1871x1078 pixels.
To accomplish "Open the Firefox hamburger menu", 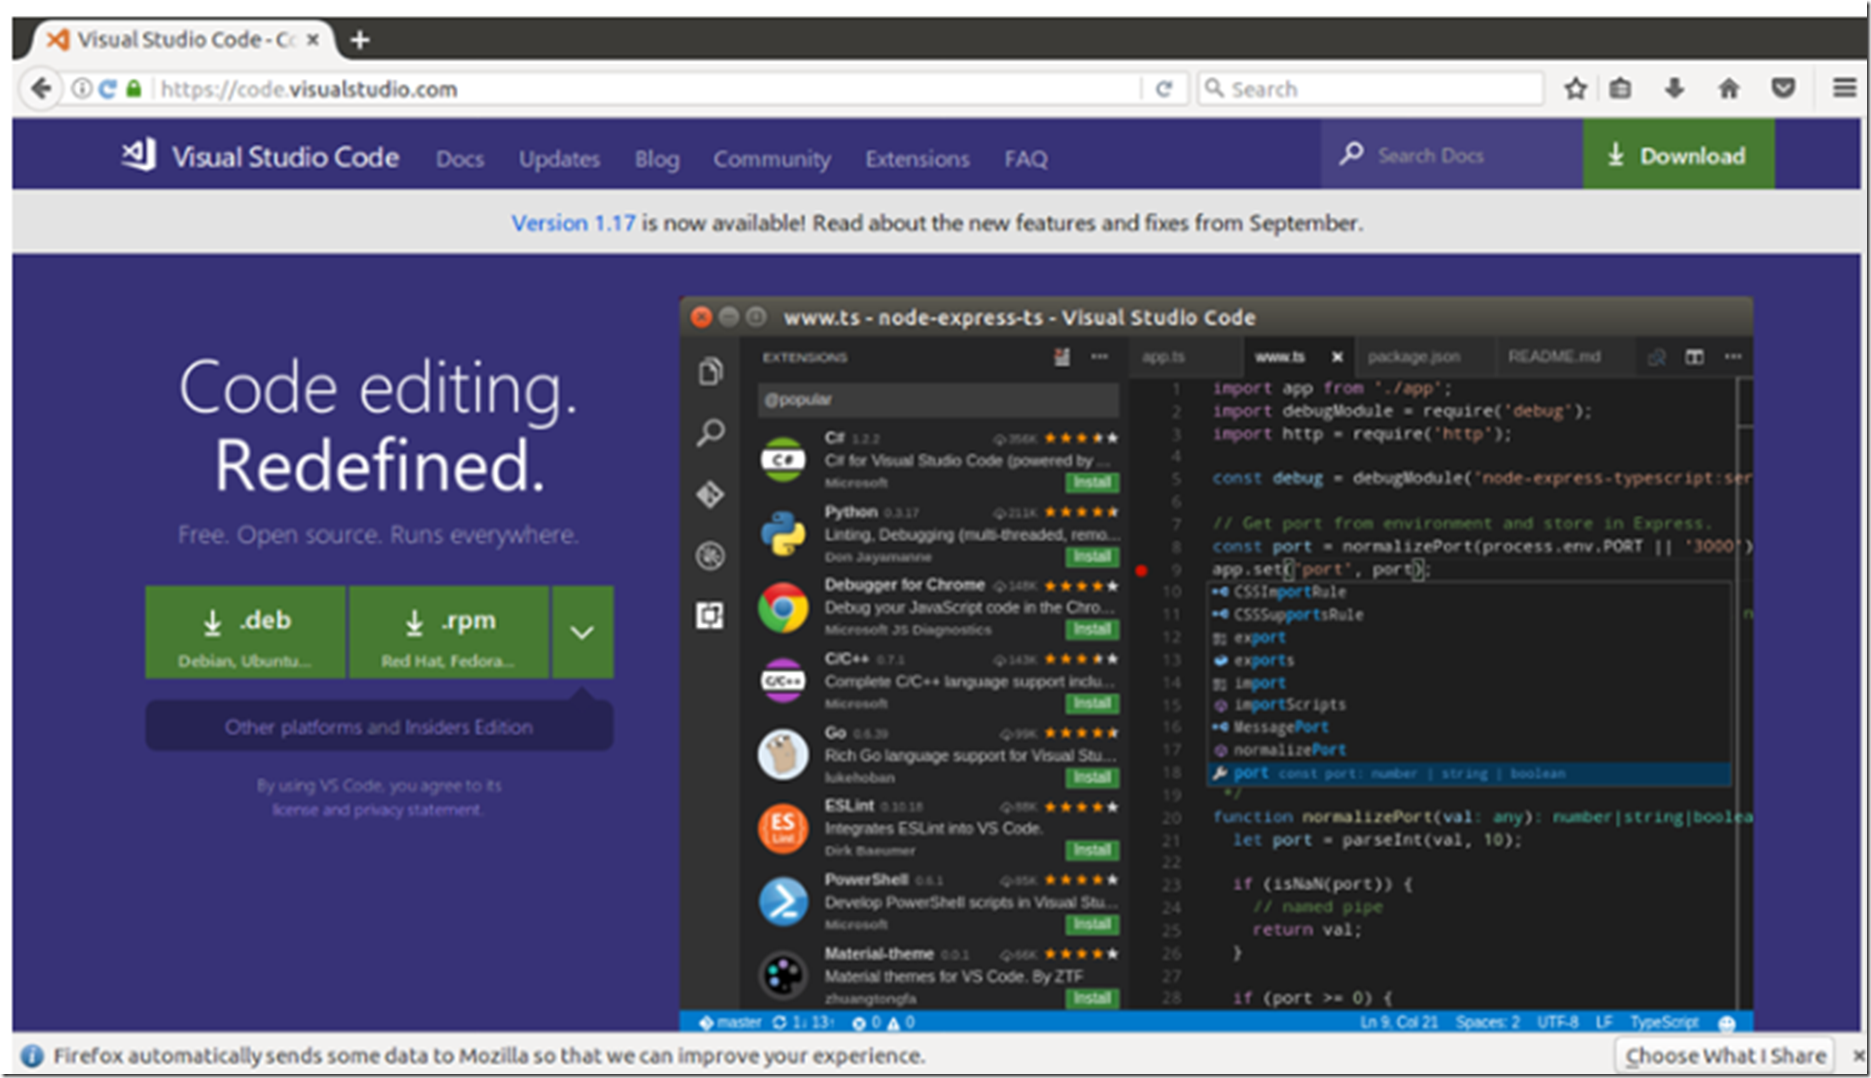I will click(x=1844, y=89).
